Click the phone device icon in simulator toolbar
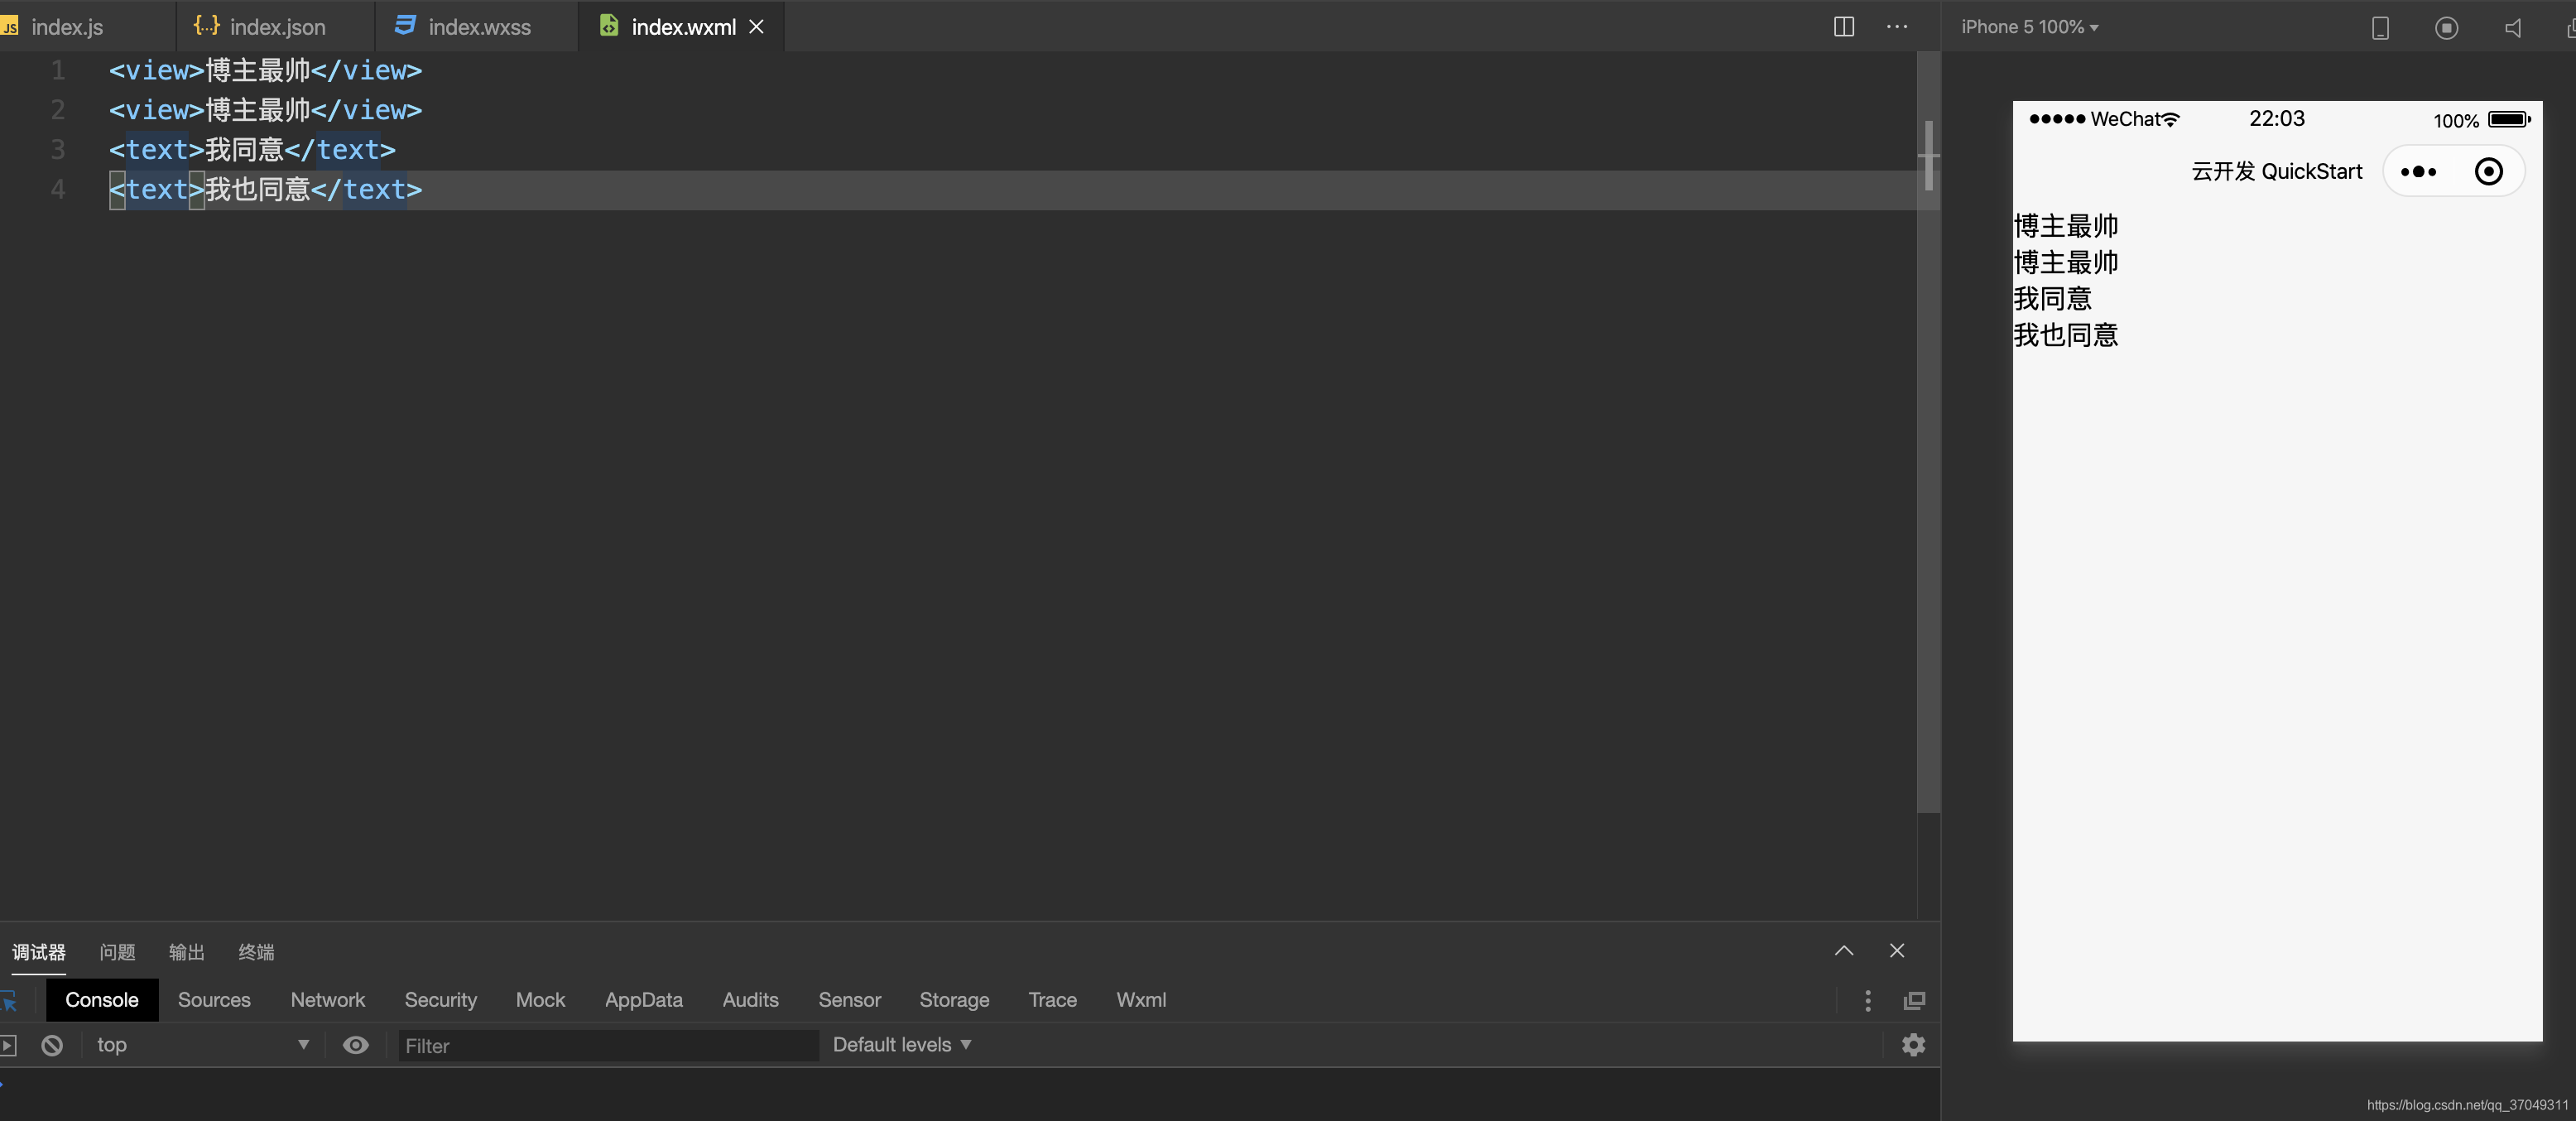2576x1121 pixels. coord(2380,28)
